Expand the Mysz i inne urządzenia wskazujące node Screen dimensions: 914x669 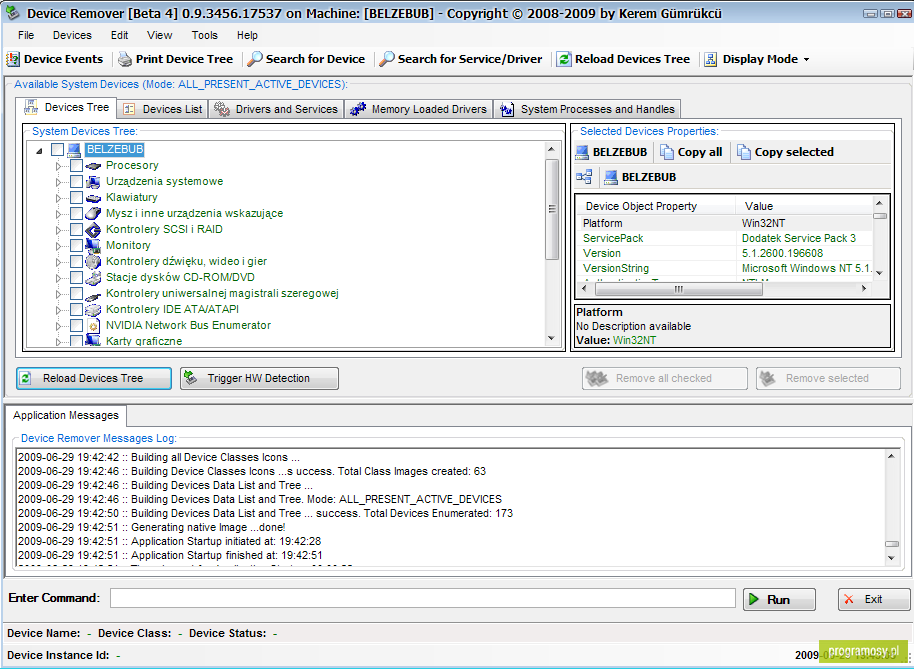pyautogui.click(x=58, y=214)
